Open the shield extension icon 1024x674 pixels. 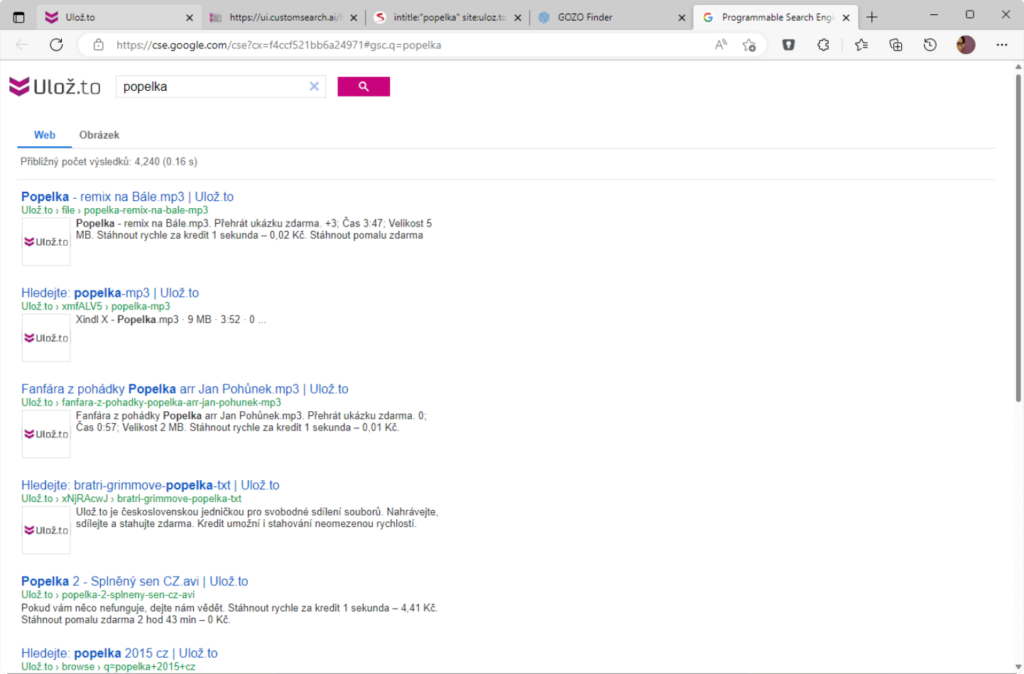[788, 44]
